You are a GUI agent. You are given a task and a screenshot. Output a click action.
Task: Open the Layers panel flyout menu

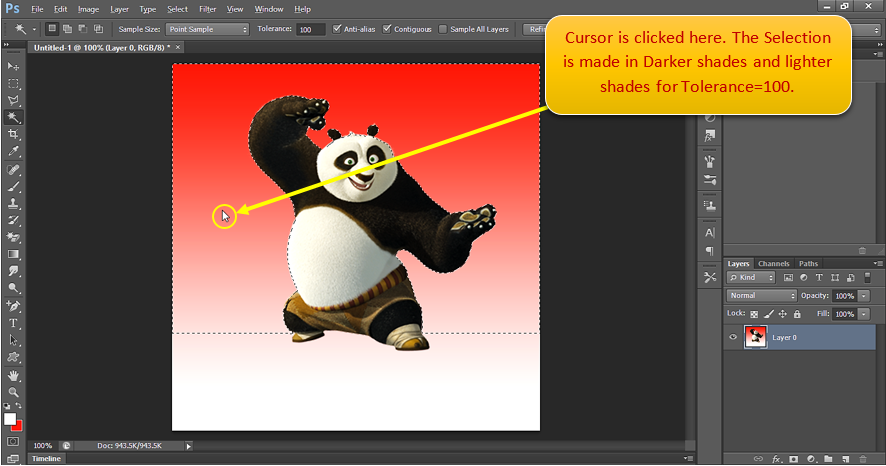878,264
